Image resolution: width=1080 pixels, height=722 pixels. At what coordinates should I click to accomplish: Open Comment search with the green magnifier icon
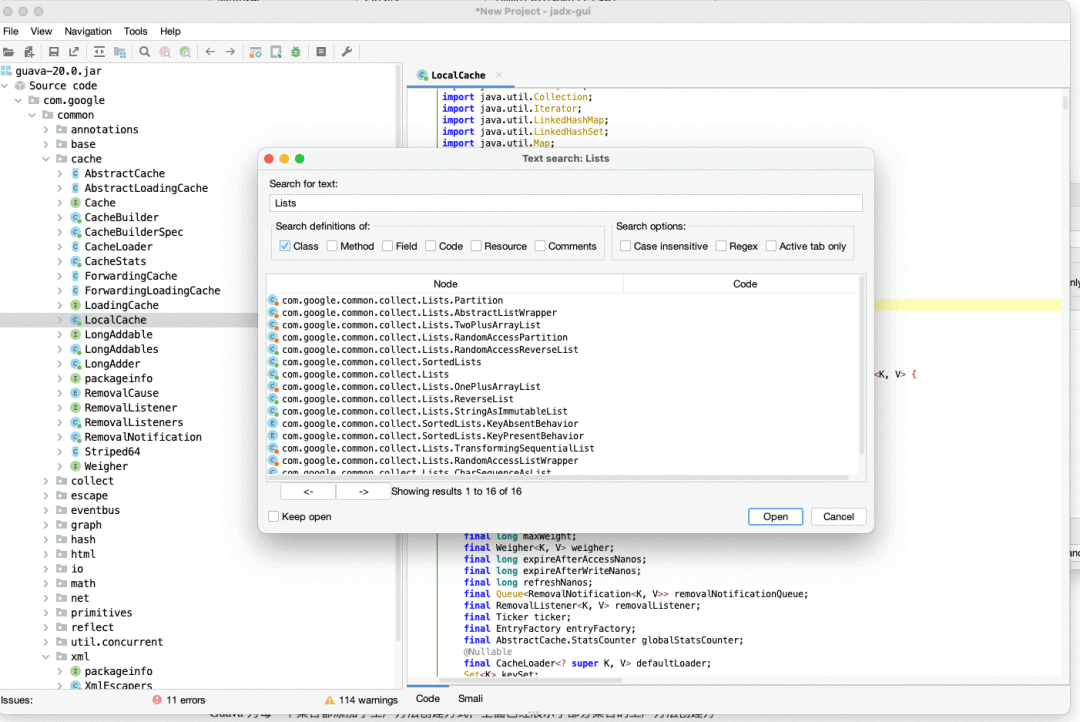pos(185,52)
